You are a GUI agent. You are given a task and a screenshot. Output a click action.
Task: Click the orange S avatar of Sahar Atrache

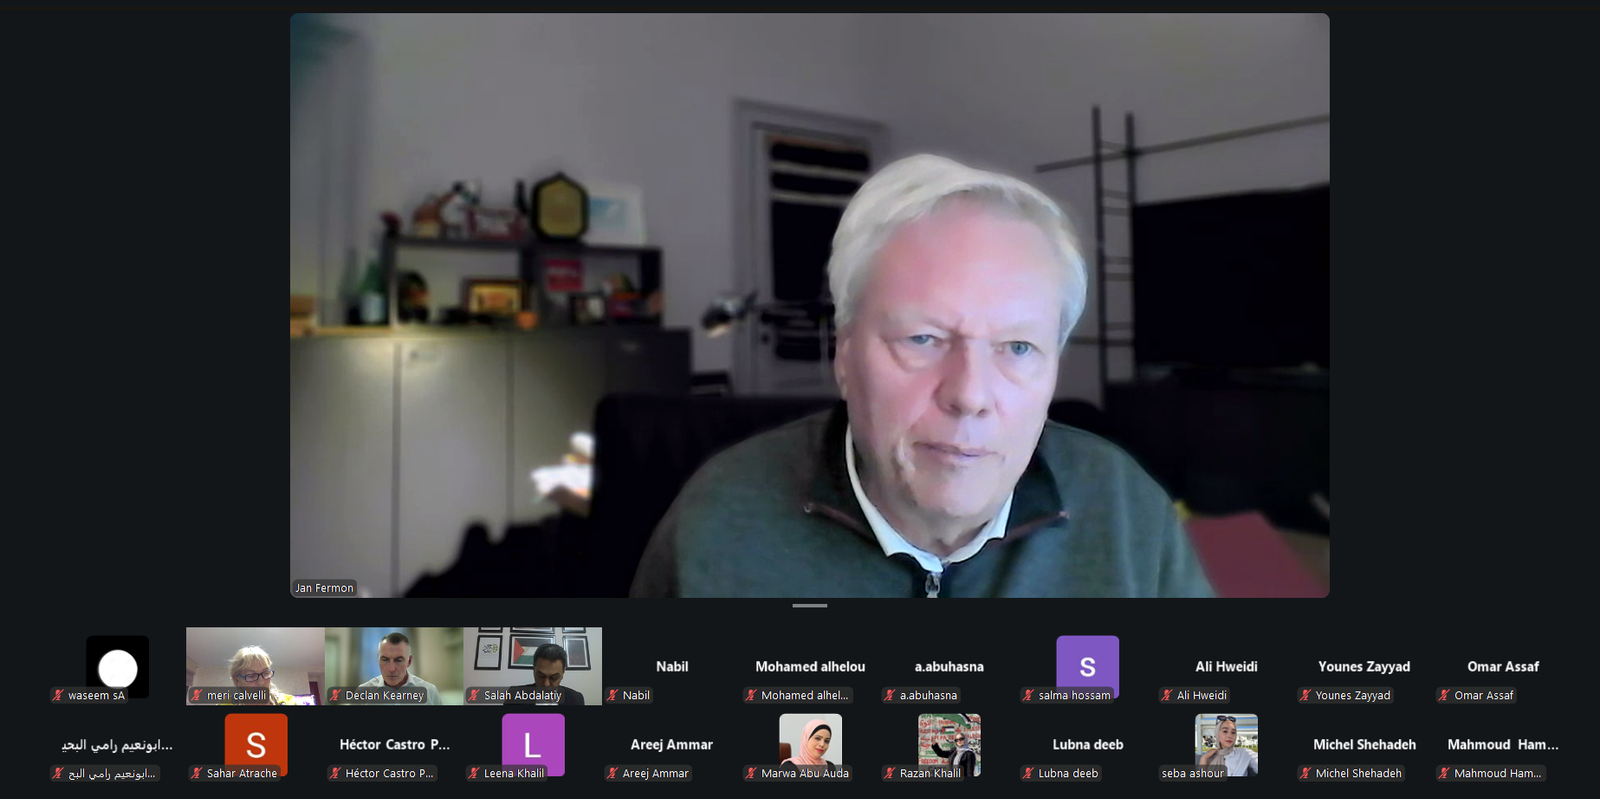tap(256, 743)
